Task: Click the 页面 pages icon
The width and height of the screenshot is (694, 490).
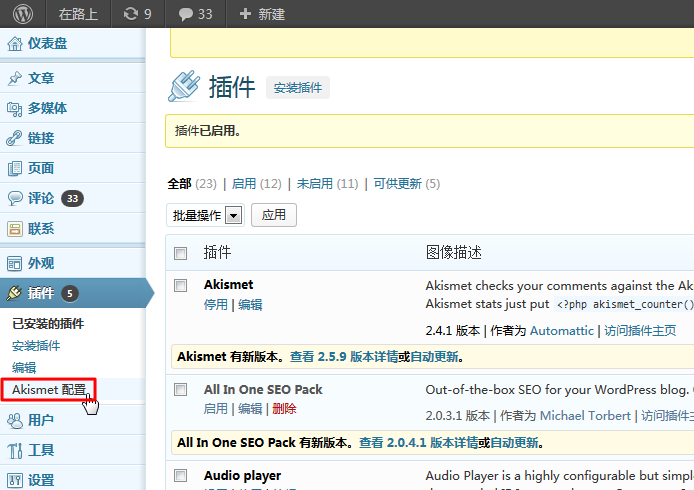Action: click(15, 168)
